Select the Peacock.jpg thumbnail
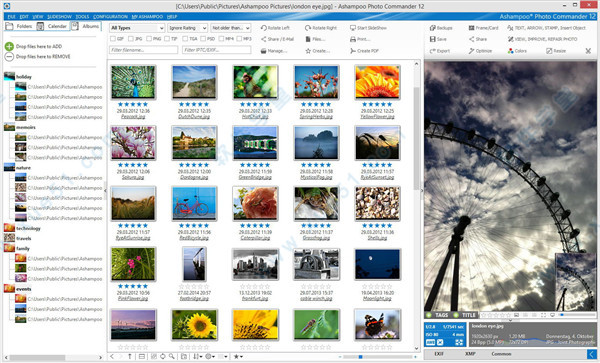 pos(133,82)
